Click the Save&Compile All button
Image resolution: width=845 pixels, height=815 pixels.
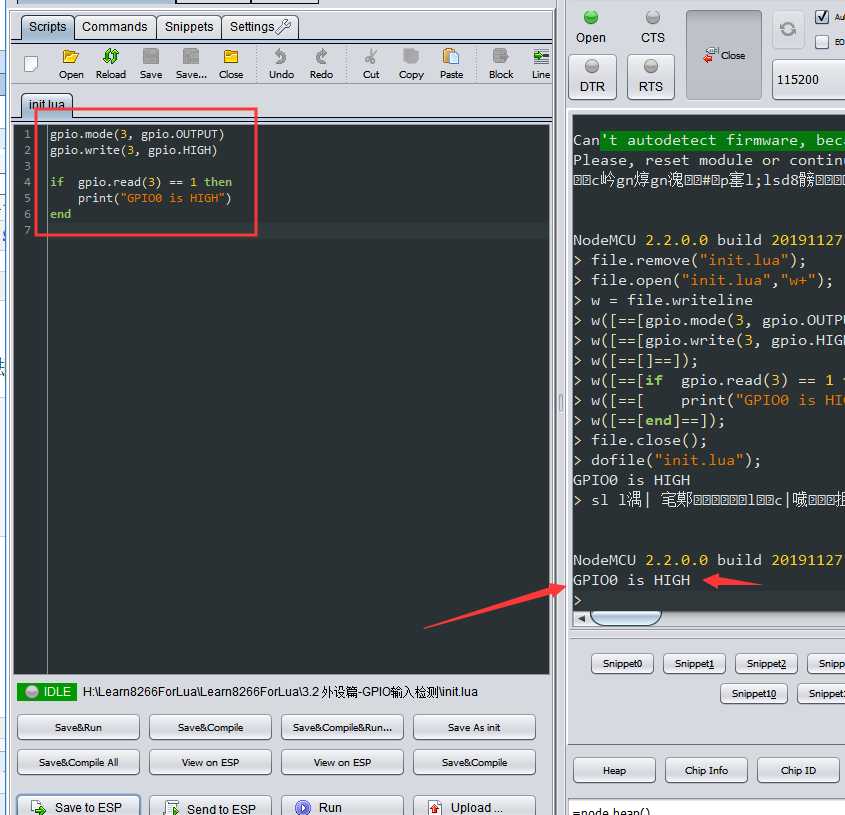(78, 762)
